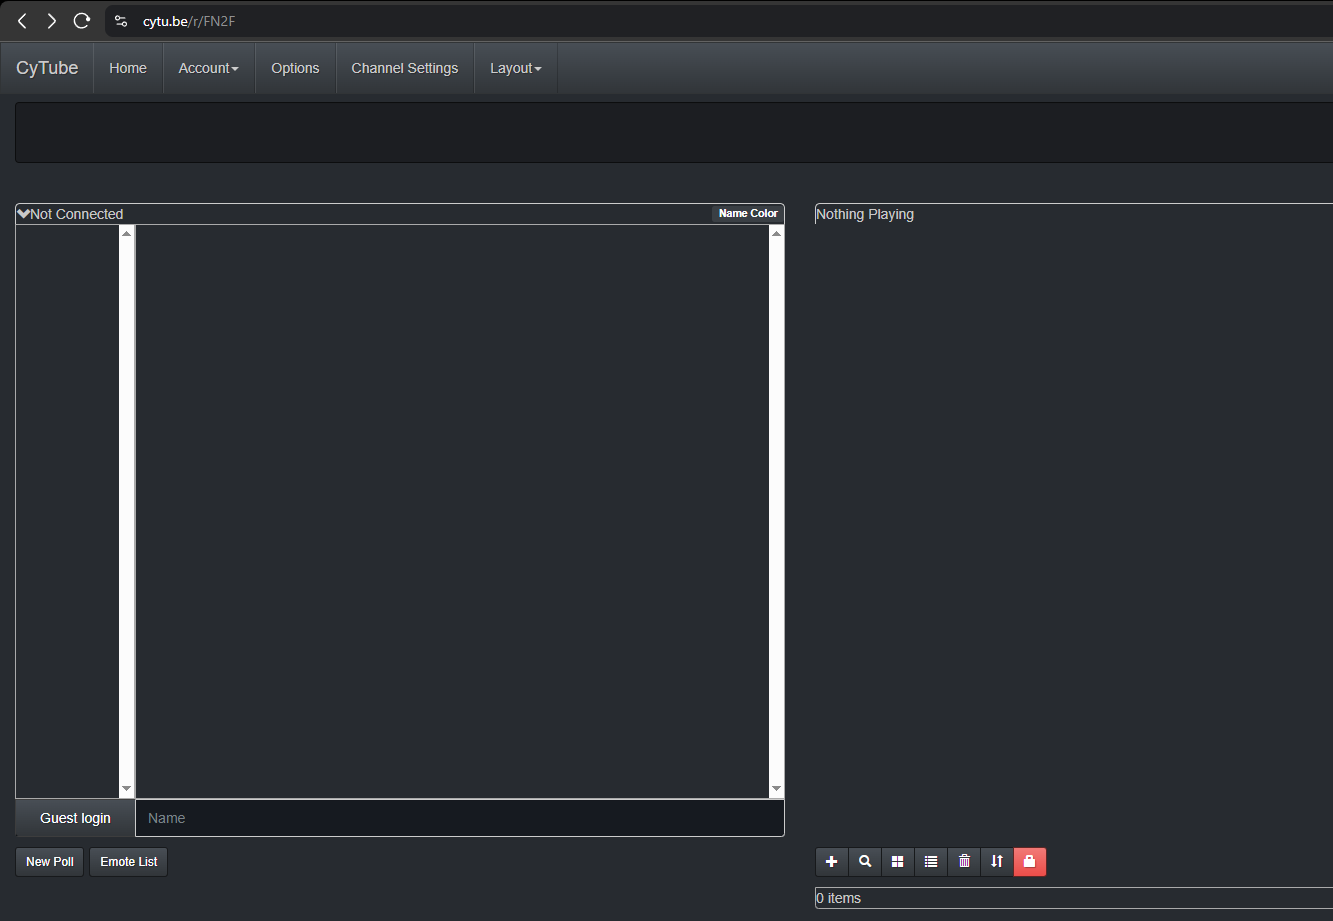Viewport: 1333px width, 921px height.
Task: Click the 0 items playlist count
Action: click(838, 898)
